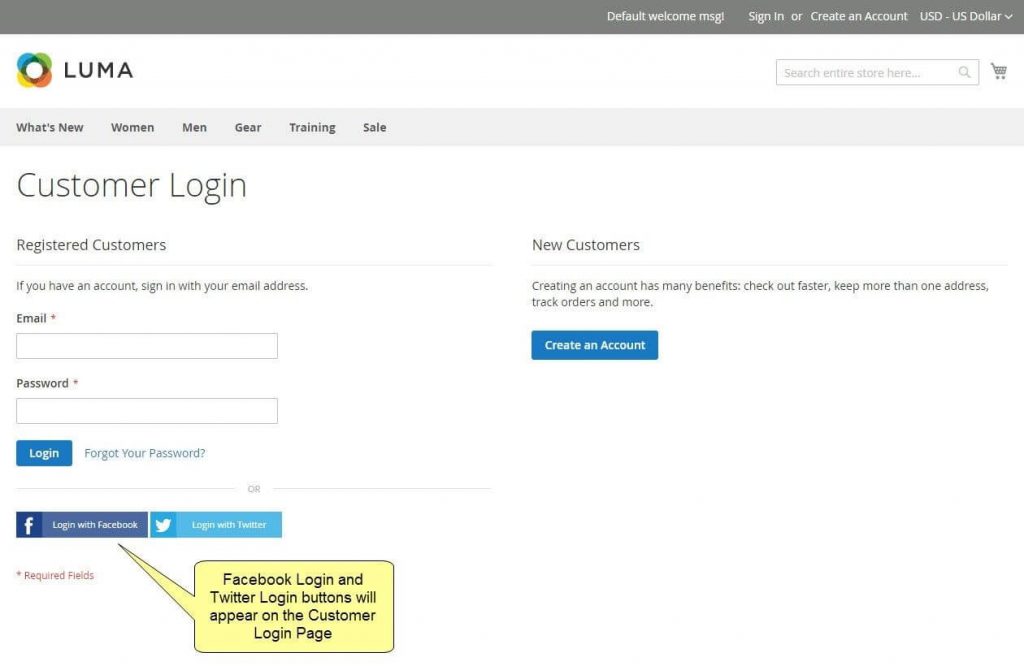Image resolution: width=1024 pixels, height=666 pixels.
Task: Click the Facebook f icon
Action: (x=29, y=525)
